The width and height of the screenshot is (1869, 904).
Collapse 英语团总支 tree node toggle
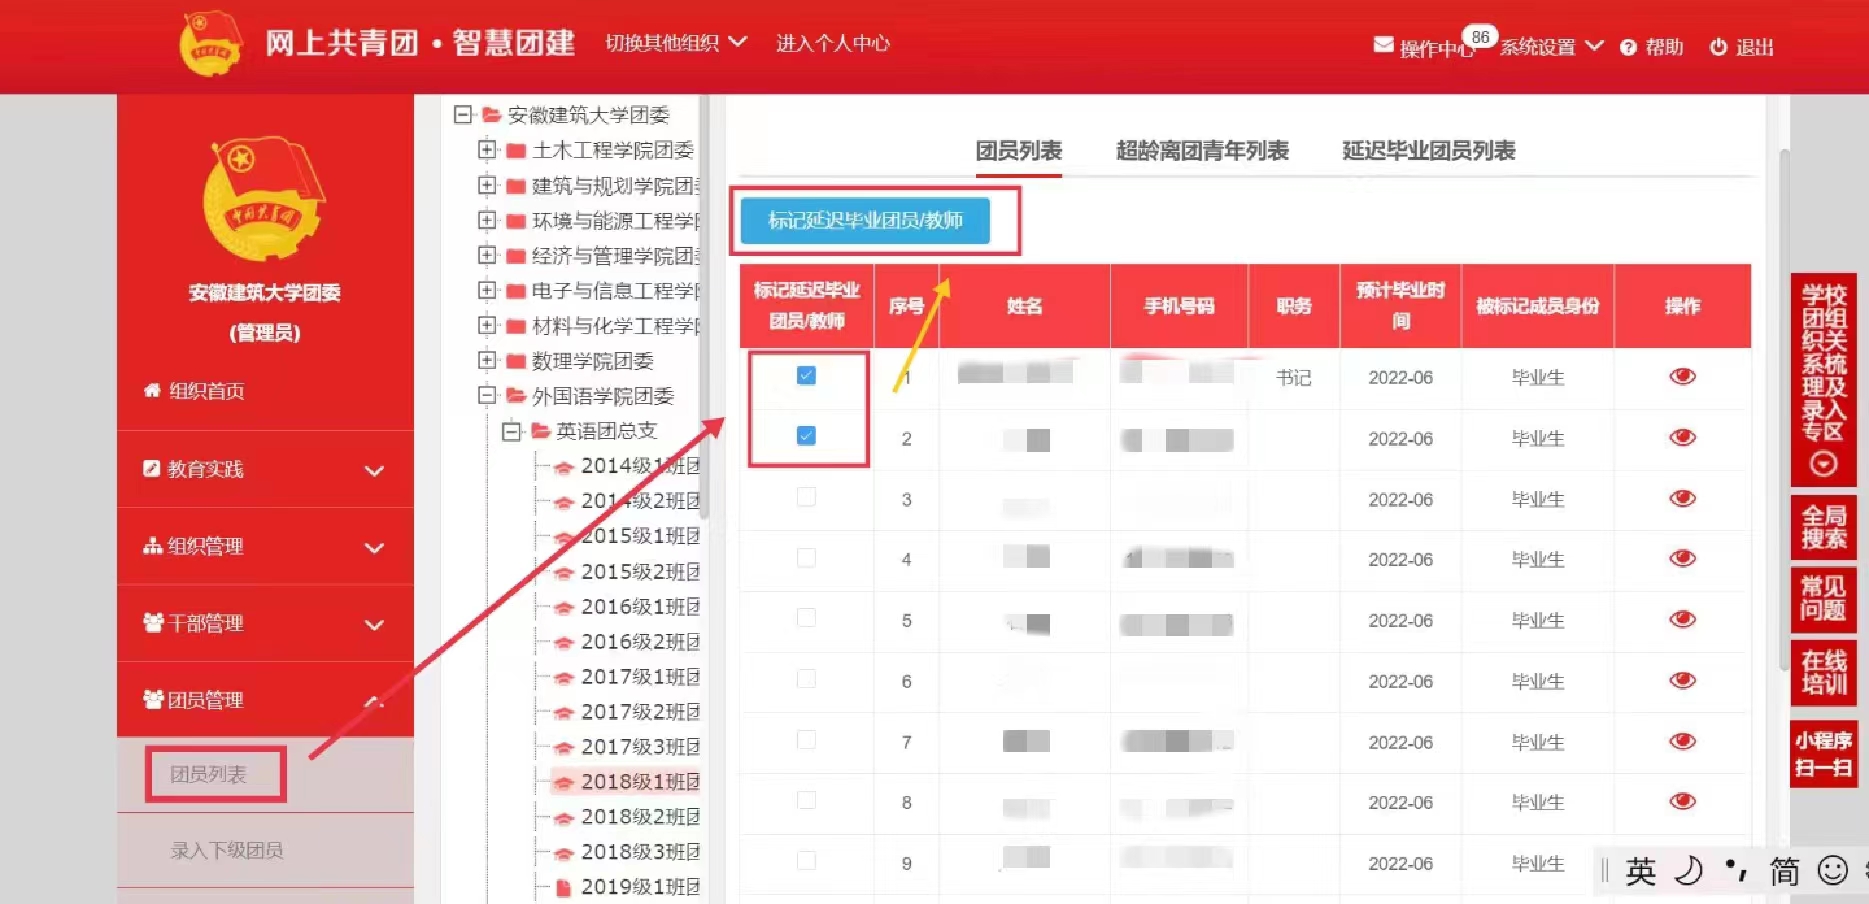[512, 431]
